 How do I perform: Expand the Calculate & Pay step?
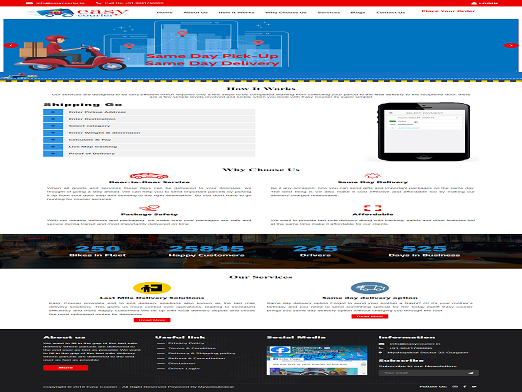pyautogui.click(x=149, y=140)
